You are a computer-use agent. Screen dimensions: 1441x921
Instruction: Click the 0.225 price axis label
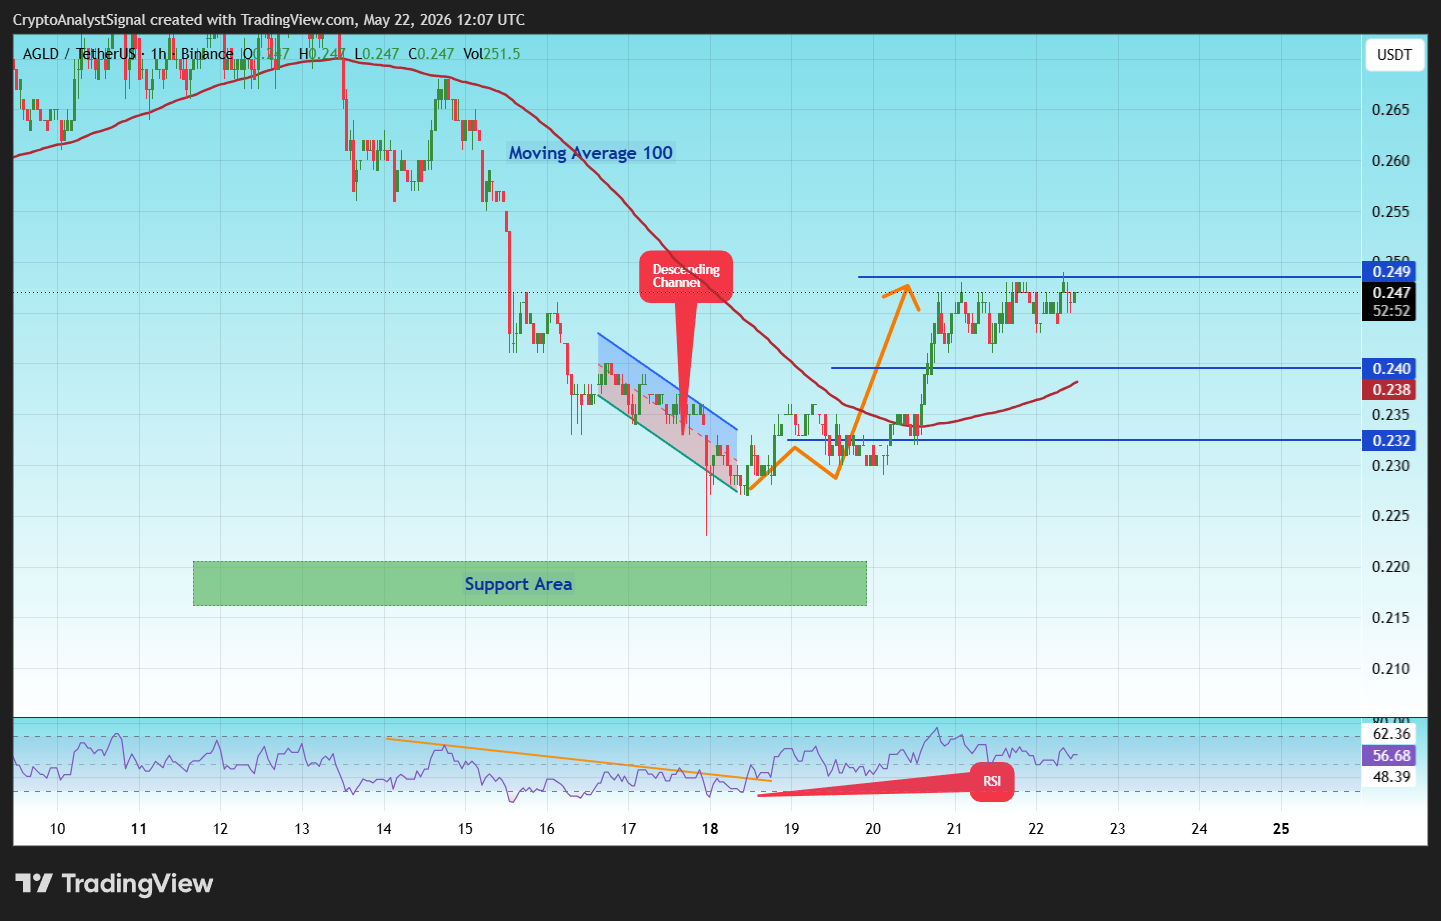point(1391,516)
